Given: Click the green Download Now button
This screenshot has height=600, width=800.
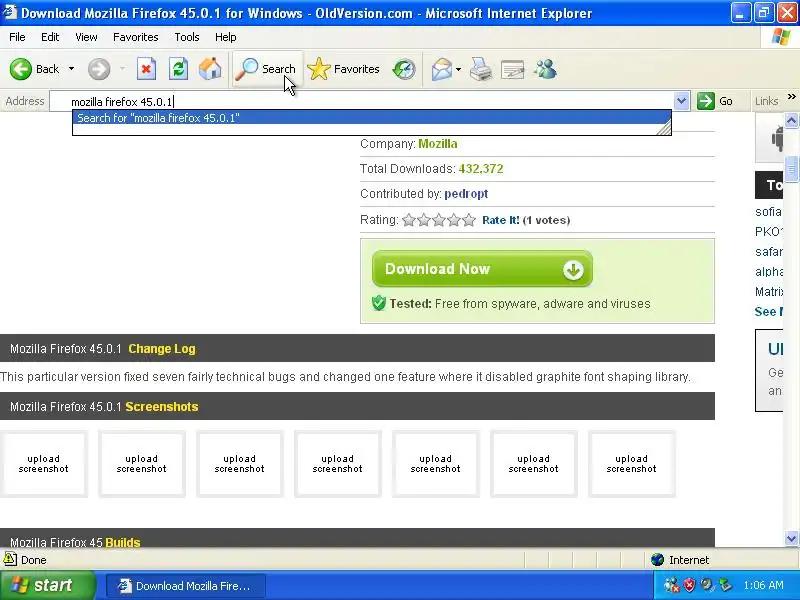Looking at the screenshot, I should pyautogui.click(x=482, y=269).
